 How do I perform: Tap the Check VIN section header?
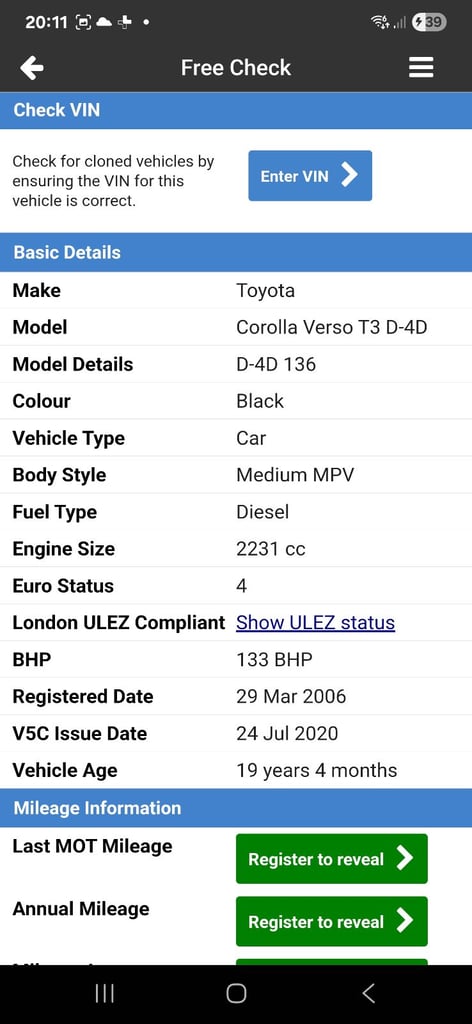coord(236,110)
